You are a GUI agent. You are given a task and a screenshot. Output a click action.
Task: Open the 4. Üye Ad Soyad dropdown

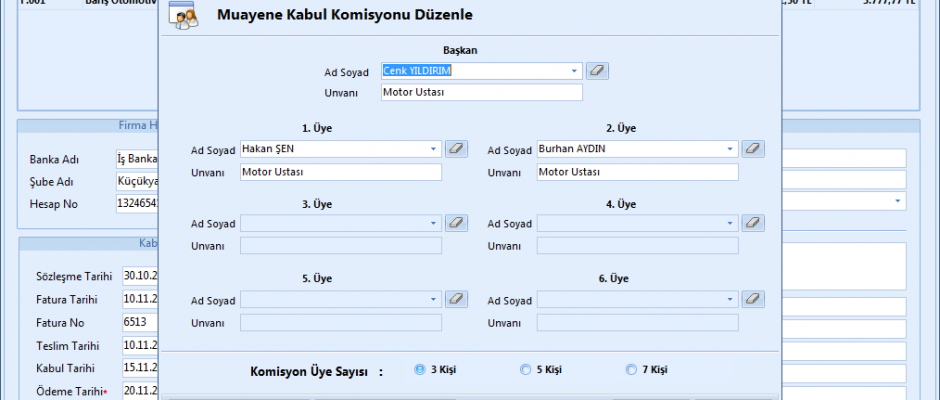pos(731,223)
